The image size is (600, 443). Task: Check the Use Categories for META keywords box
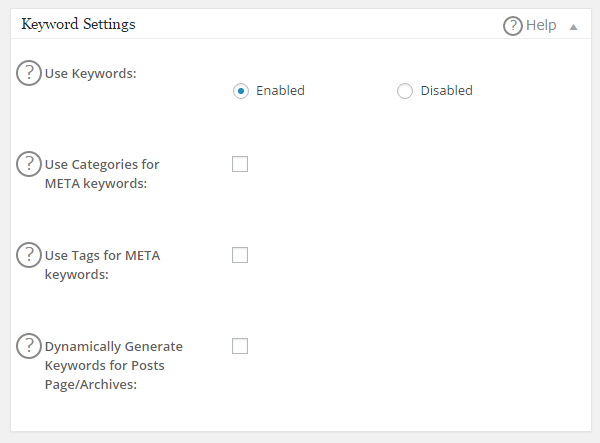240,164
